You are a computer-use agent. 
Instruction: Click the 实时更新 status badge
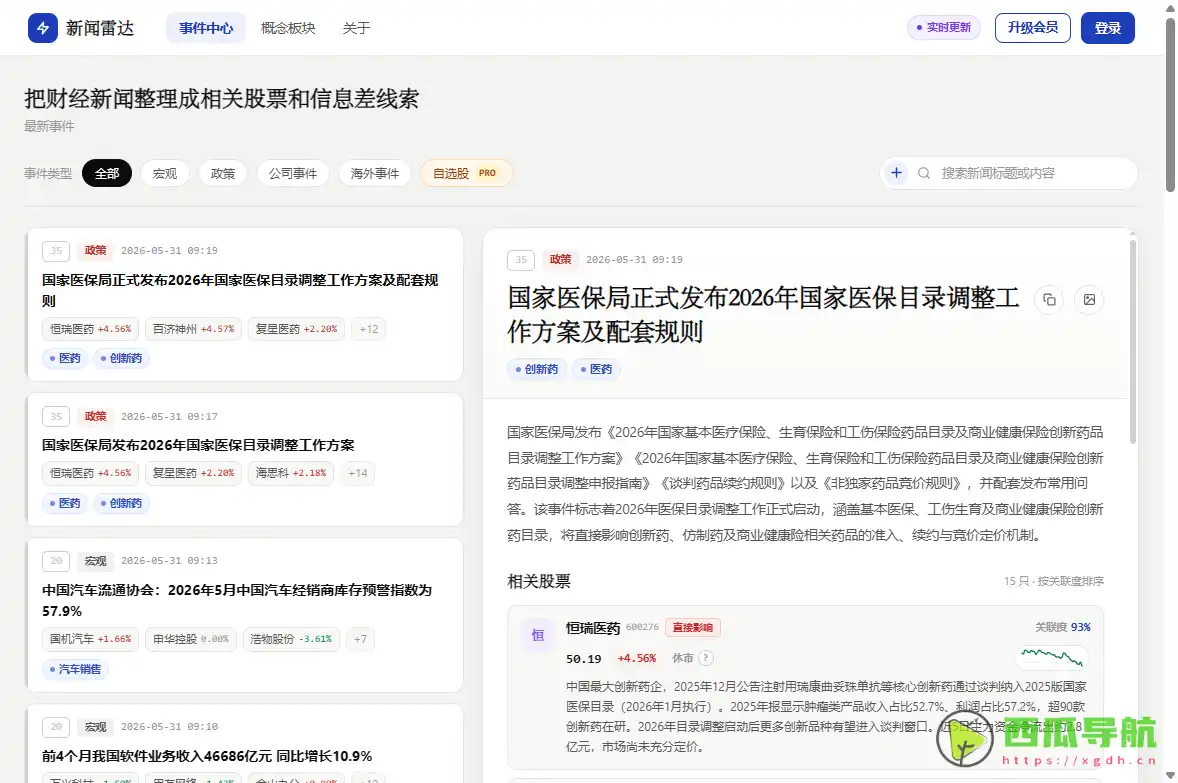coord(944,27)
